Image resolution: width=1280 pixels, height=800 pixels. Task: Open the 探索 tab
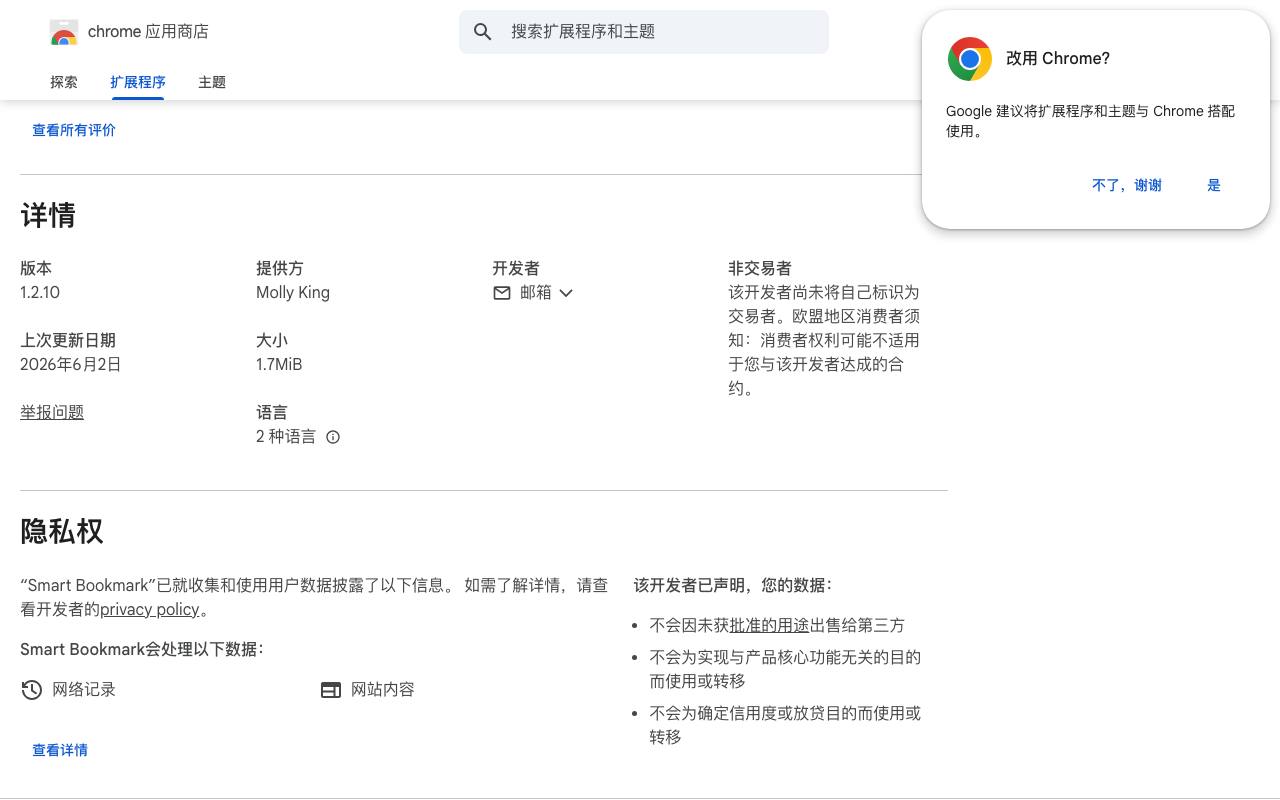click(64, 82)
